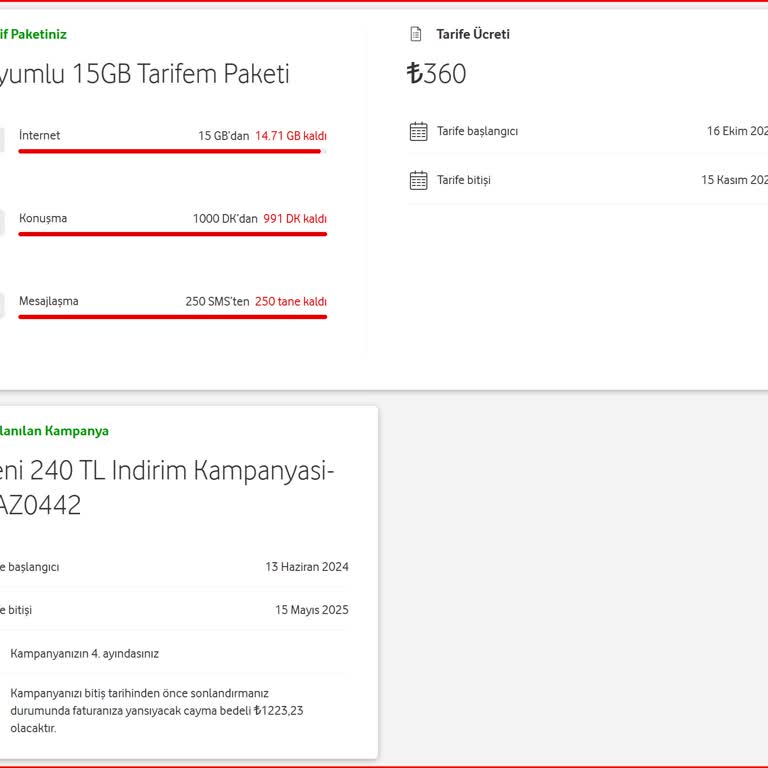Click the '991 DK kaldı' remaining text
768x768 pixels.
295,218
